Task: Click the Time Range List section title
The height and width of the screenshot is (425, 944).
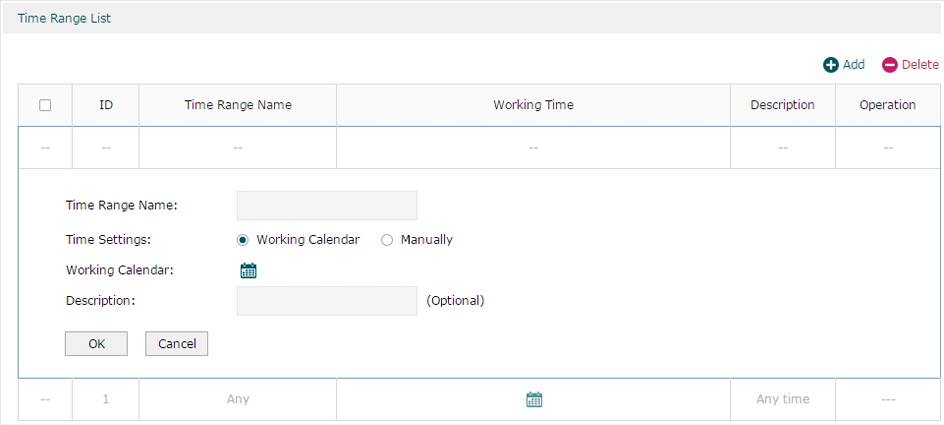Action: pyautogui.click(x=64, y=19)
